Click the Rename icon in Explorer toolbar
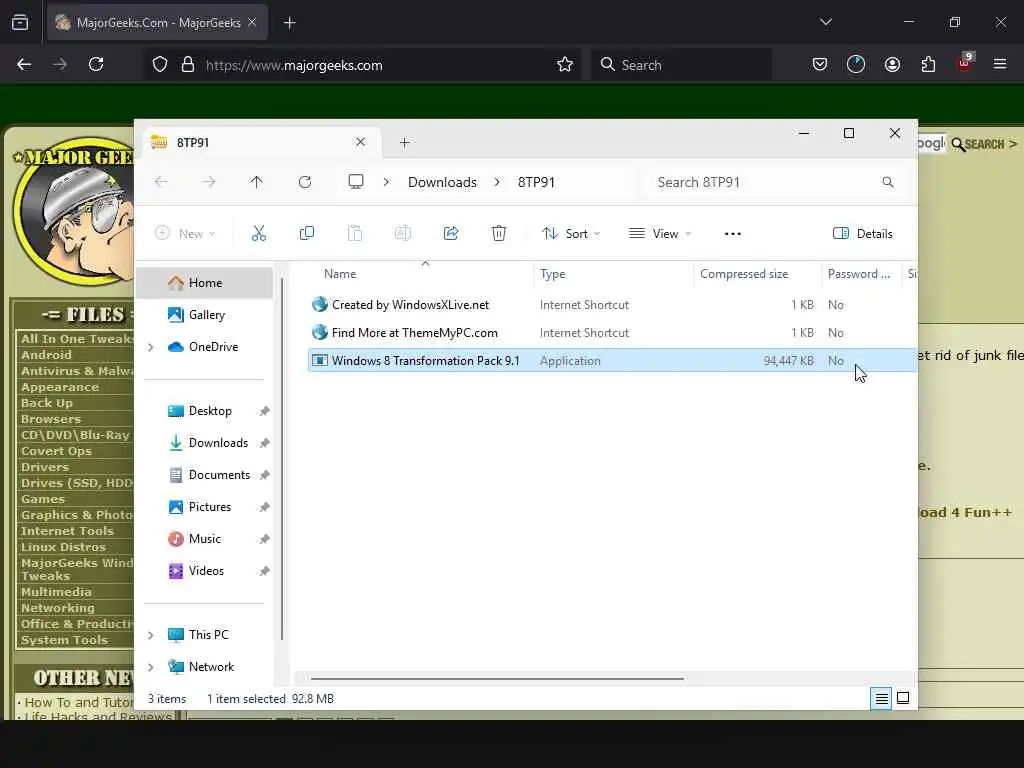This screenshot has width=1024, height=768. [403, 233]
